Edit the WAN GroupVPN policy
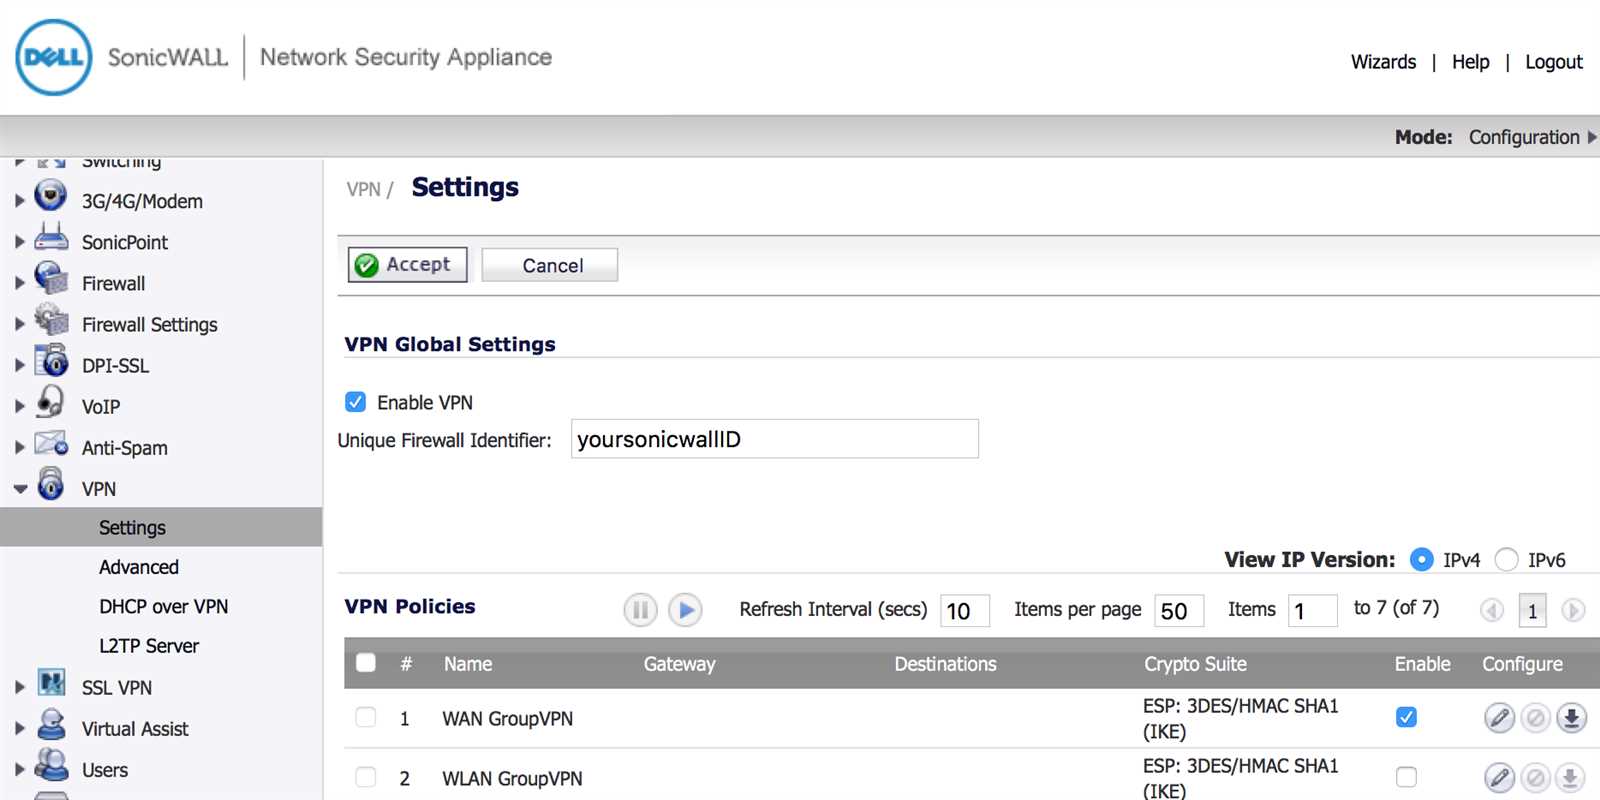The width and height of the screenshot is (1600, 800). pyautogui.click(x=1499, y=718)
